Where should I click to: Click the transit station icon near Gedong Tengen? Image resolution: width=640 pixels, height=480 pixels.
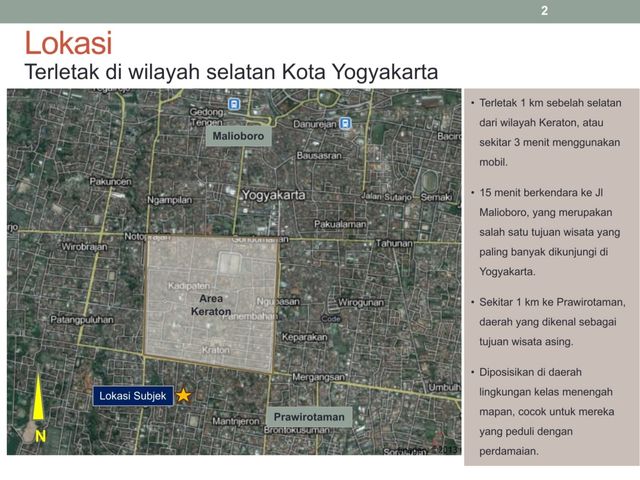(x=234, y=104)
